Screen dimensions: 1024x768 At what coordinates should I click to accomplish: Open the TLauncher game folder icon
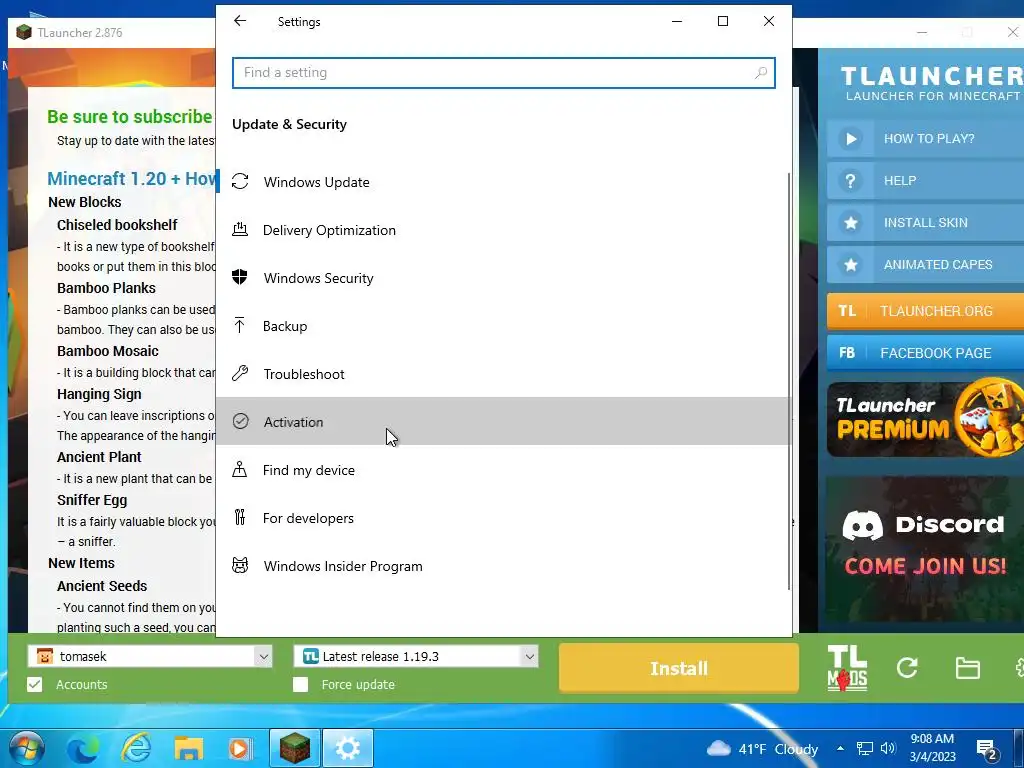(x=967, y=668)
